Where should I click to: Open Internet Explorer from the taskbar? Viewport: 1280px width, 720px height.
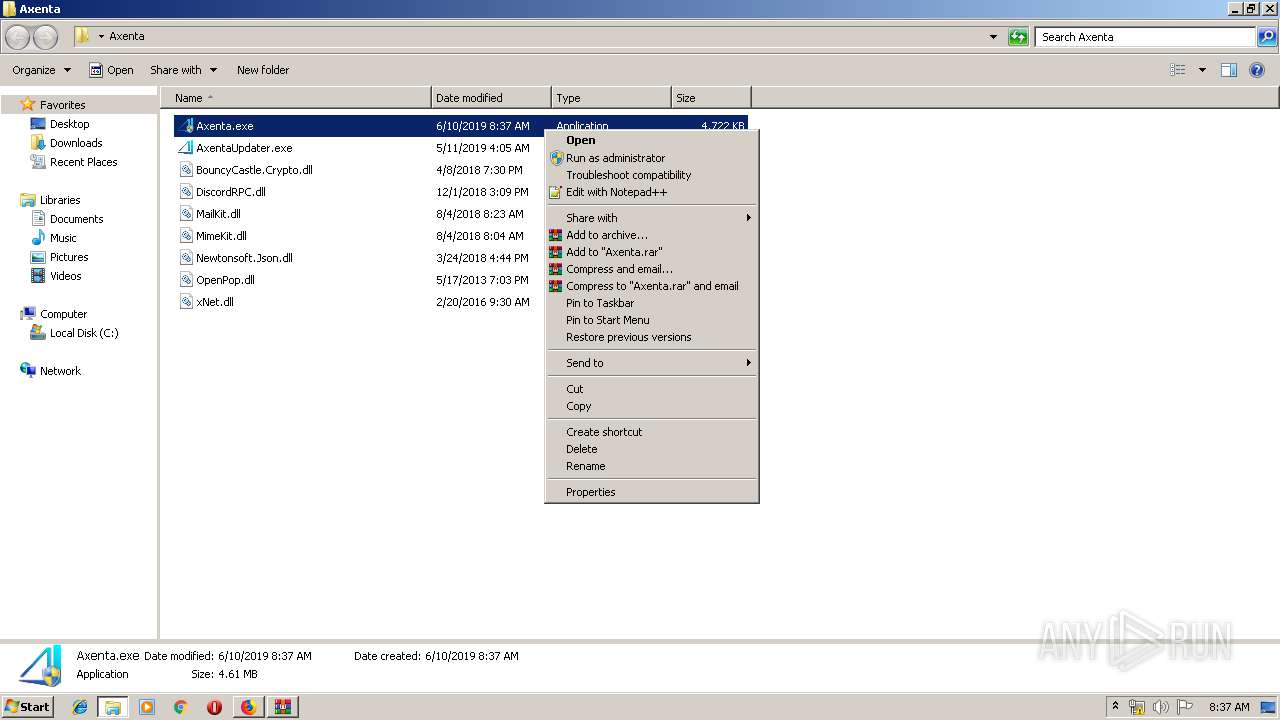(80, 707)
